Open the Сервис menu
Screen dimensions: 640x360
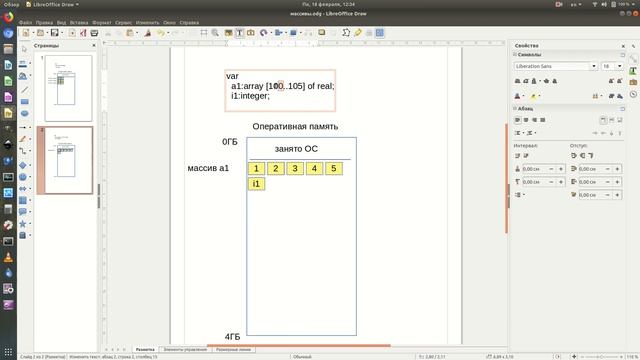(x=123, y=22)
